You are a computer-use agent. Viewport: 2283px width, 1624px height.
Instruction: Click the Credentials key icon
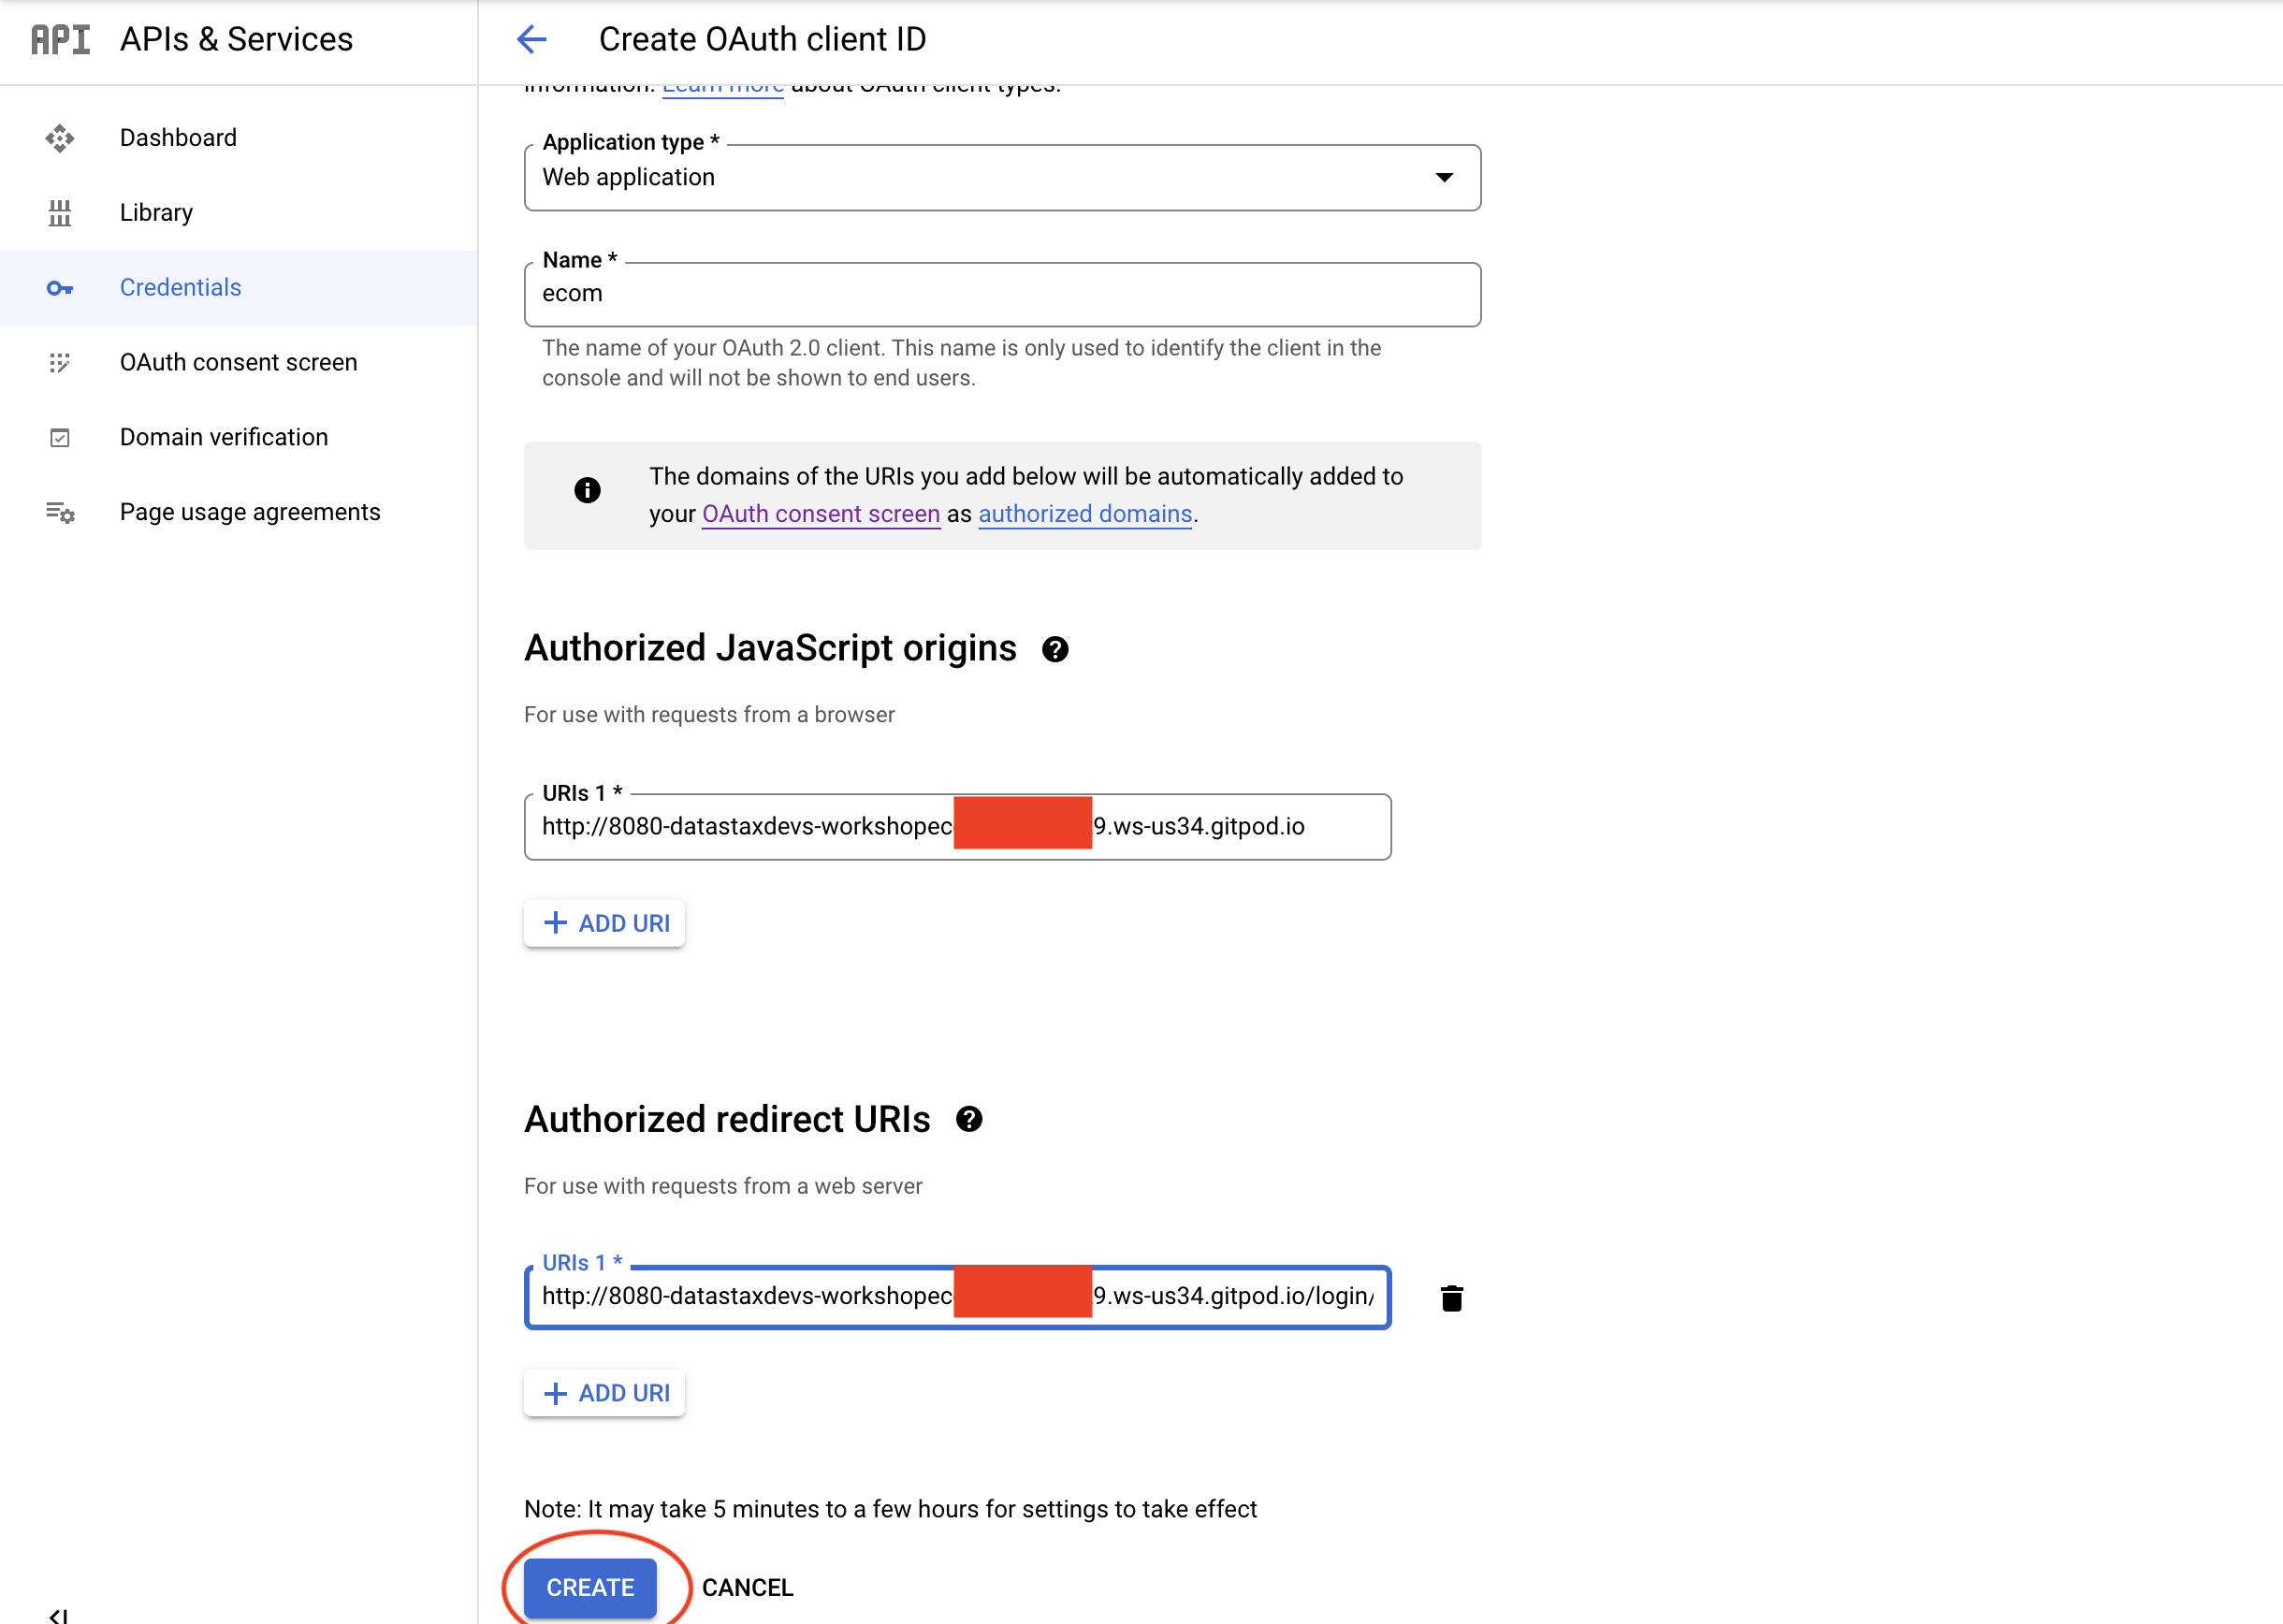(60, 288)
